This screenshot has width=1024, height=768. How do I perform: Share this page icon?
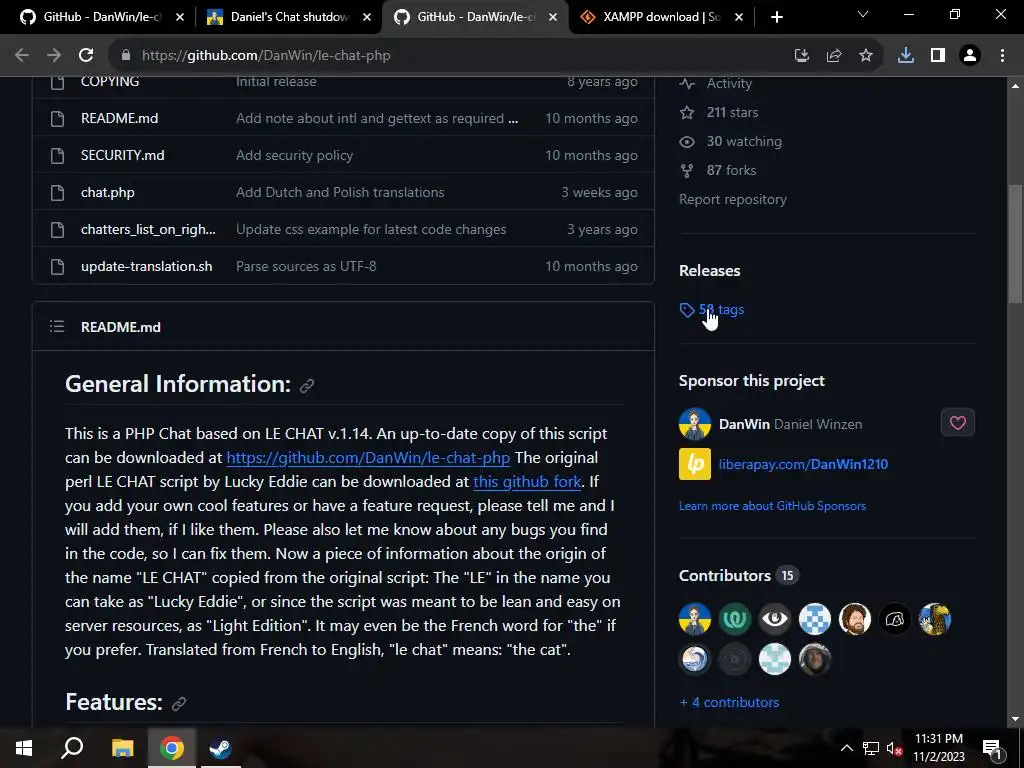coord(834,56)
